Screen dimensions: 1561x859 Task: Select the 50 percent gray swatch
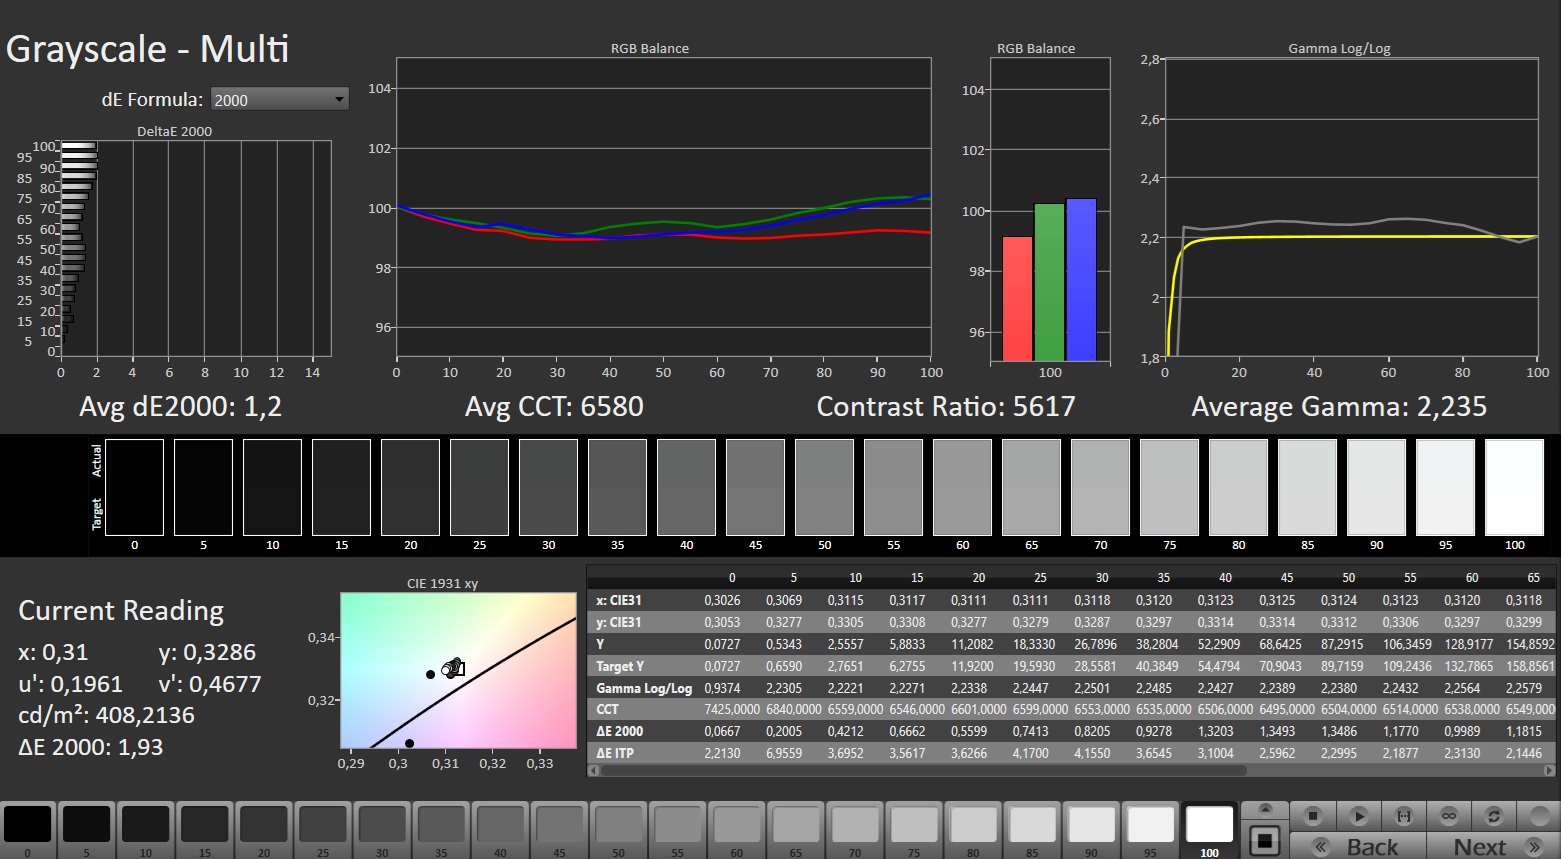click(x=618, y=826)
